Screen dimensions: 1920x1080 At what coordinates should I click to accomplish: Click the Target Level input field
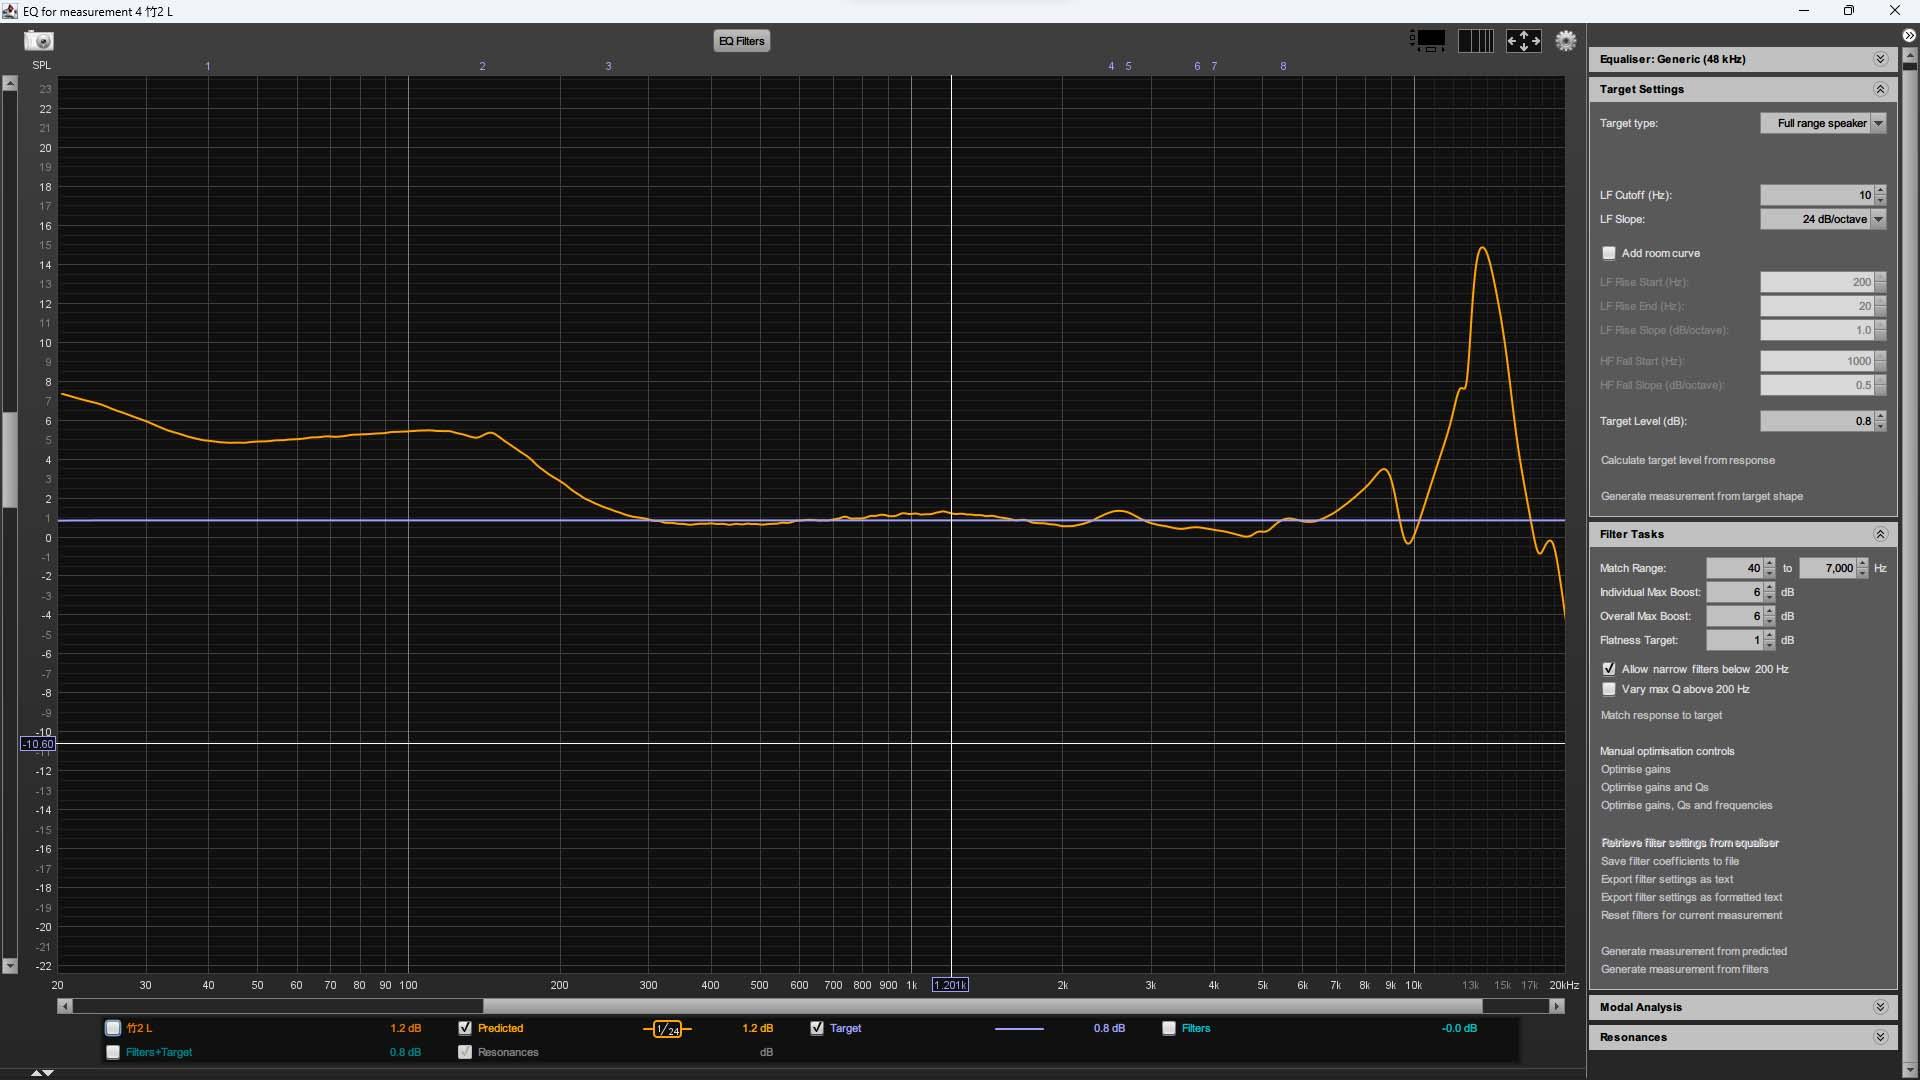(x=1816, y=422)
